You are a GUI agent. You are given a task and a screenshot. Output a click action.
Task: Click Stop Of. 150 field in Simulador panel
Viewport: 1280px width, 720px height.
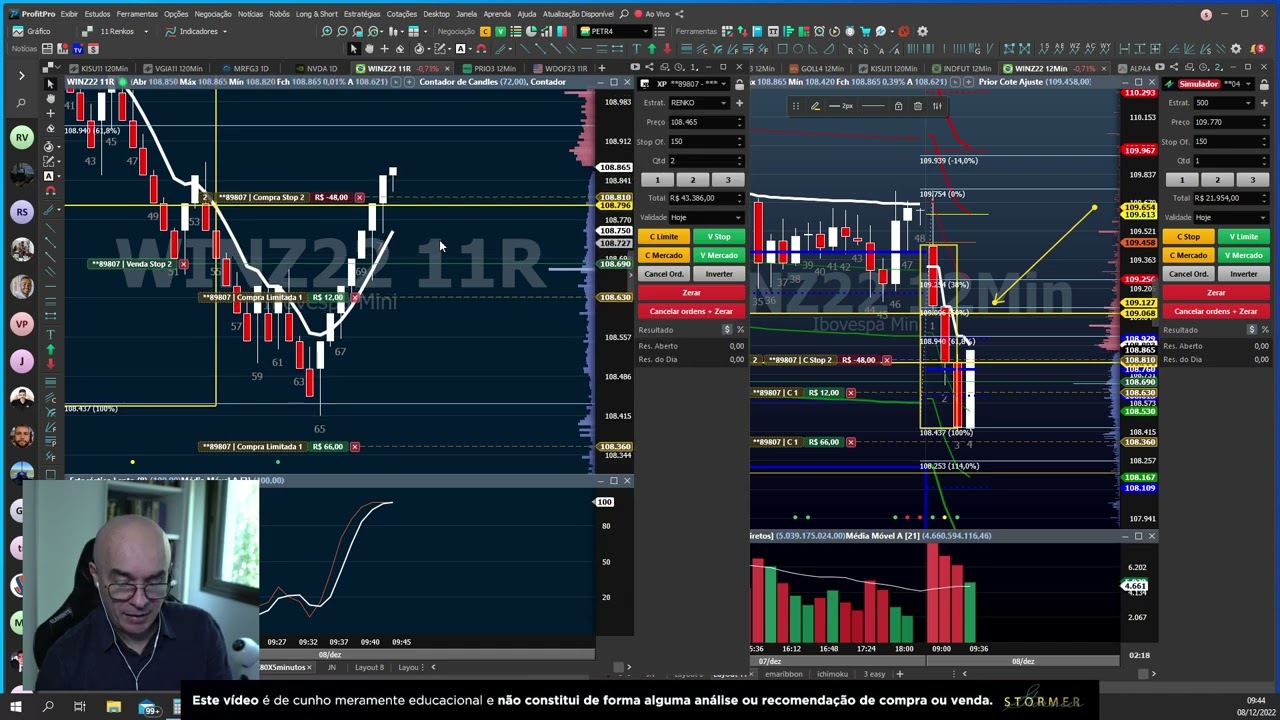[1231, 141]
